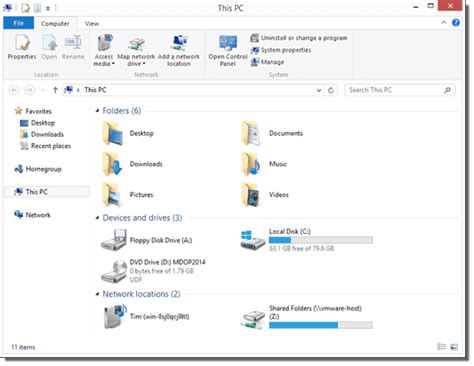Click '0 bytes free of 1.79 GB' text
This screenshot has height=366, width=474.
click(x=162, y=271)
